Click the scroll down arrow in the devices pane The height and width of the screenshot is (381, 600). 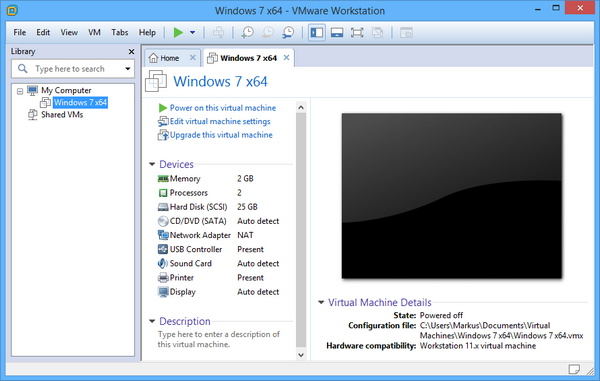tap(301, 355)
